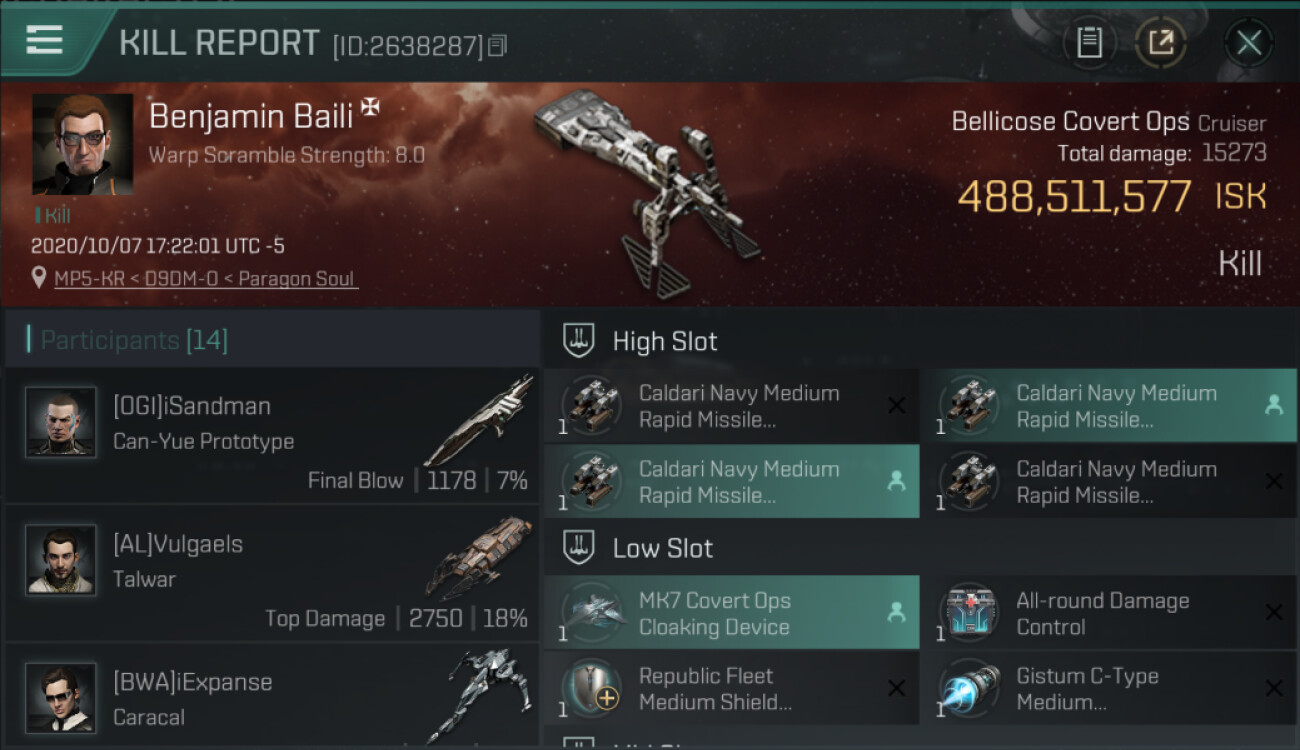
Task: Click the Low Slot shield icon
Action: click(x=579, y=547)
